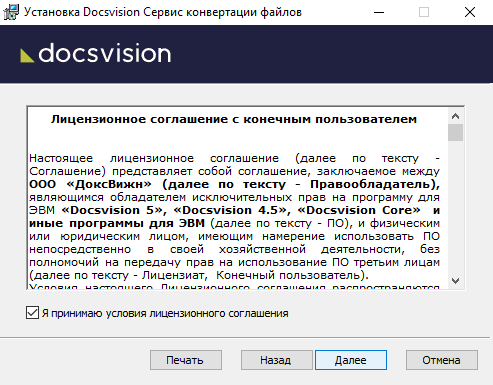Image resolution: width=493 pixels, height=385 pixels.
Task: Click the bold text 'ООО «ДоксВижн»'
Action: click(x=90, y=184)
